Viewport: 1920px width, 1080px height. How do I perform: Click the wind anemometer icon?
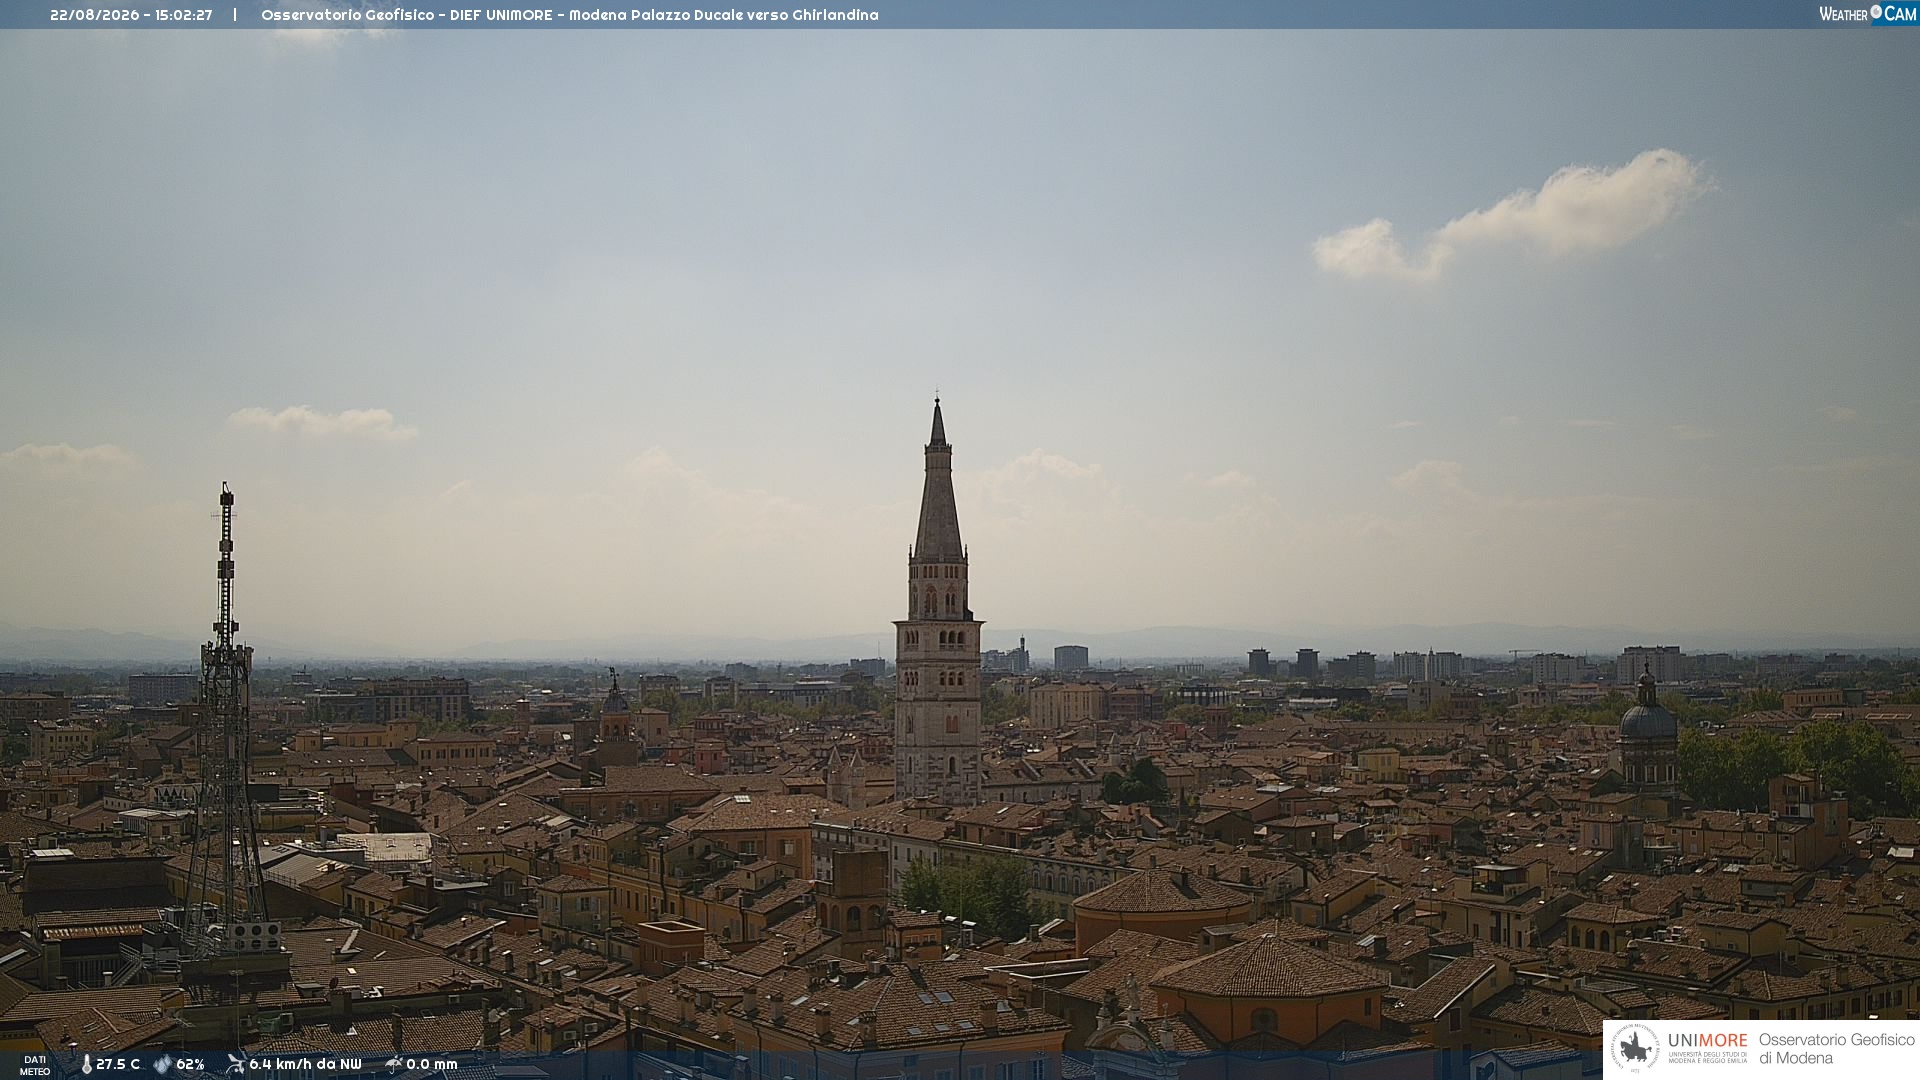click(x=236, y=1064)
